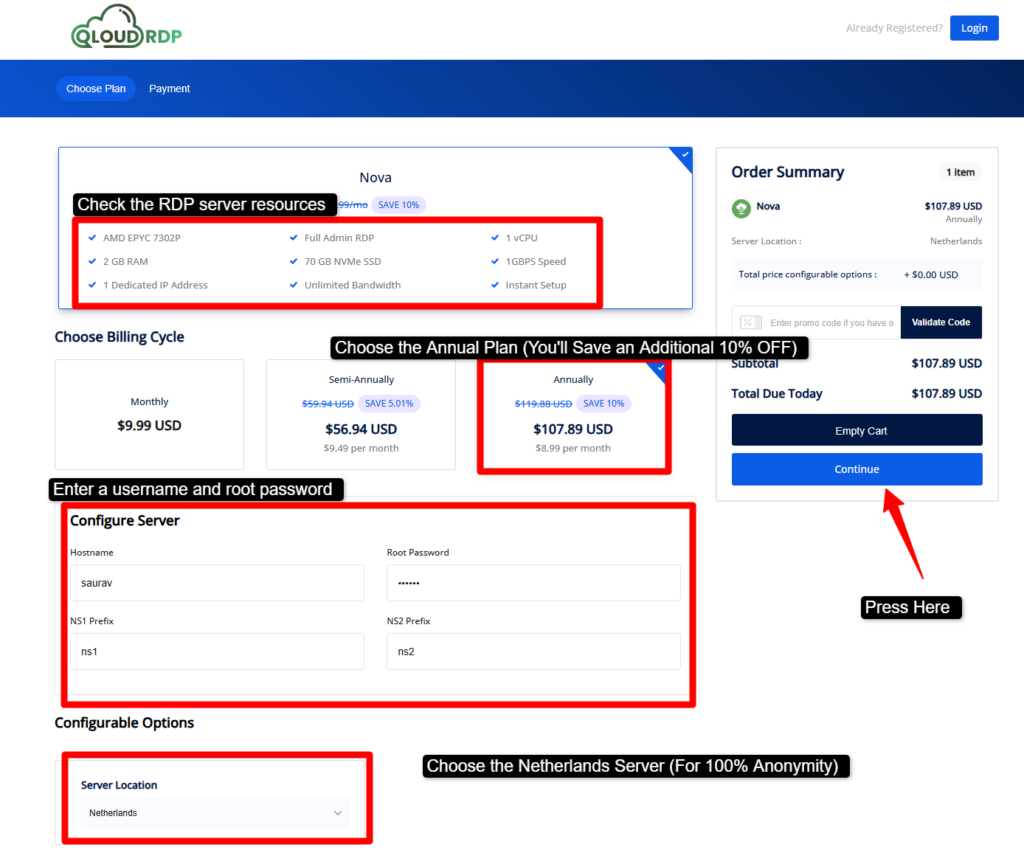The image size is (1024, 850).
Task: Click the NS1 Prefix input field
Action: pos(217,652)
